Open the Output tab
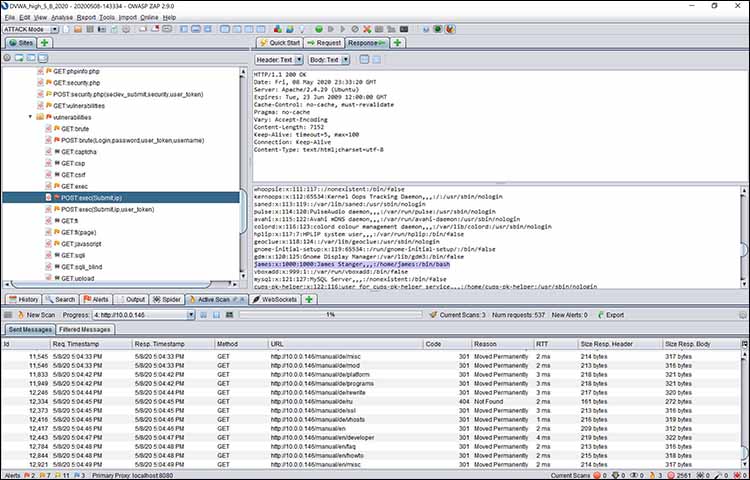The height and width of the screenshot is (480, 750). (131, 300)
